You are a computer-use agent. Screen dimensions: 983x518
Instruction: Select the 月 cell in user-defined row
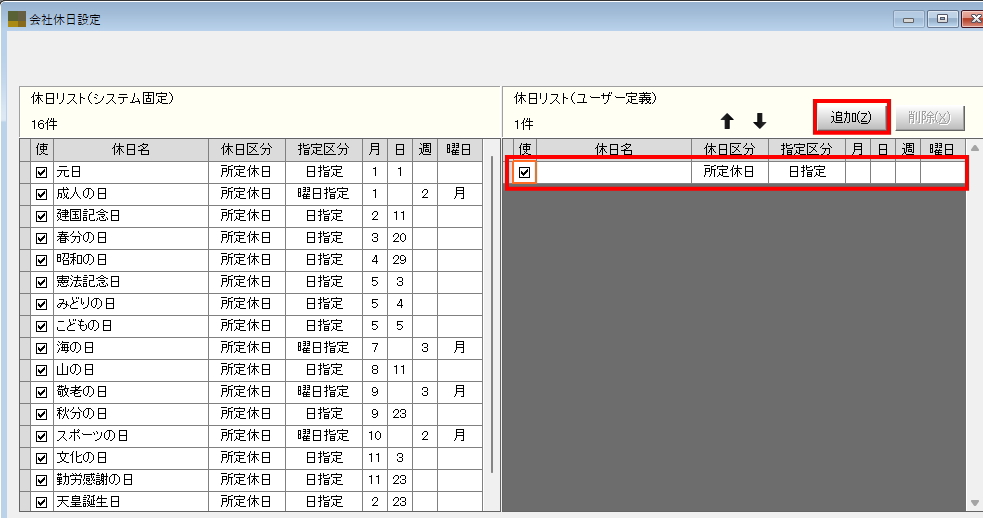(857, 172)
